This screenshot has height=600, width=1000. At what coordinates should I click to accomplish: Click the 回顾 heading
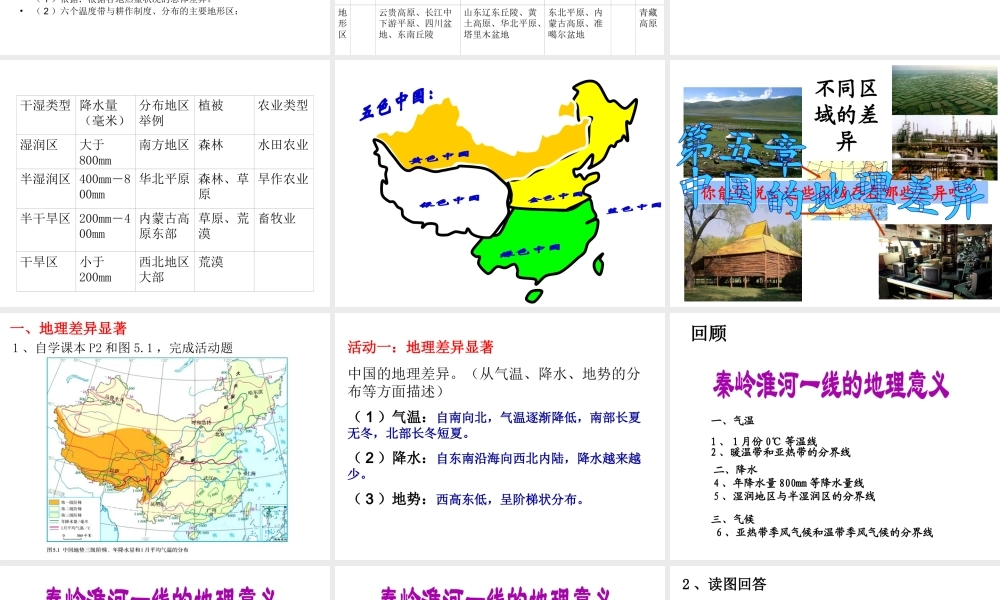coord(709,333)
